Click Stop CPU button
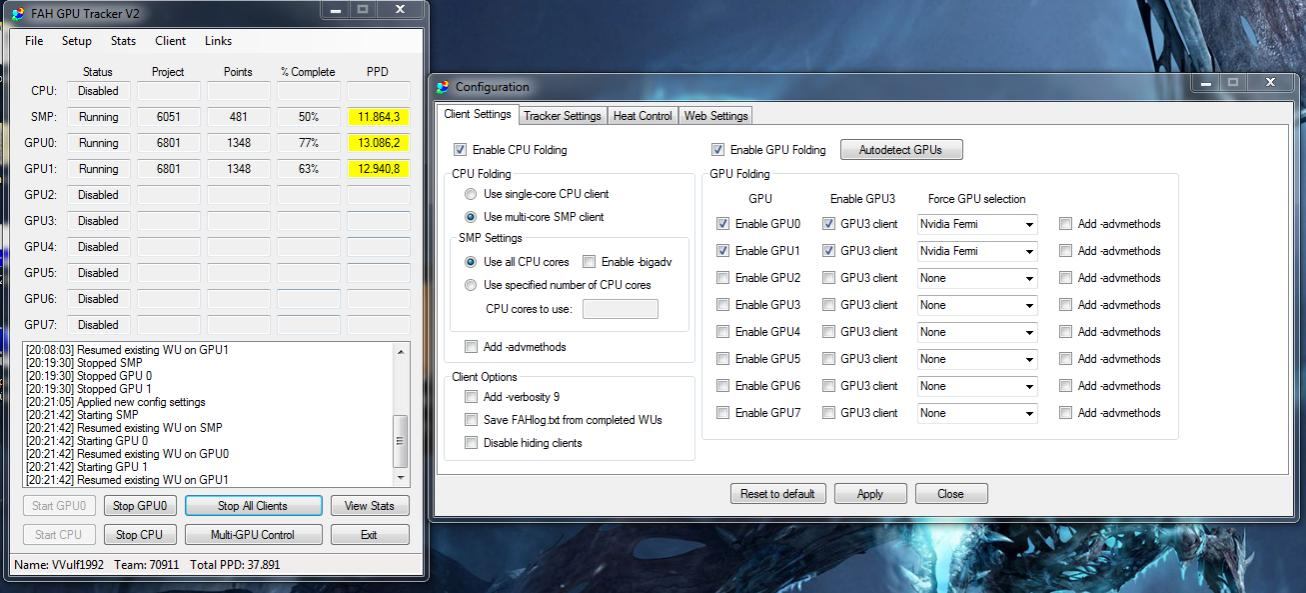Viewport: 1306px width, 593px height. (x=139, y=535)
